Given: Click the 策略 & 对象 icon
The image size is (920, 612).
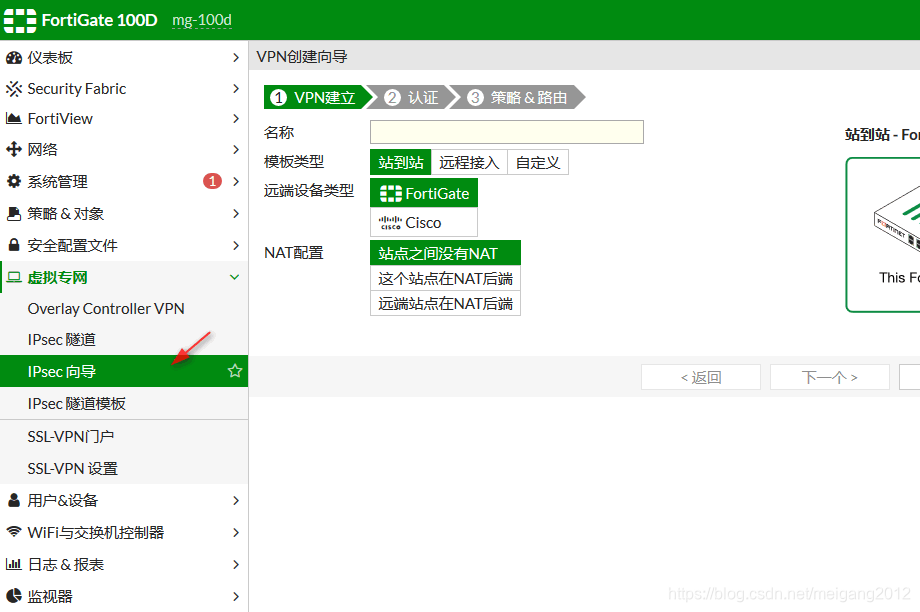Looking at the screenshot, I should (x=13, y=214).
